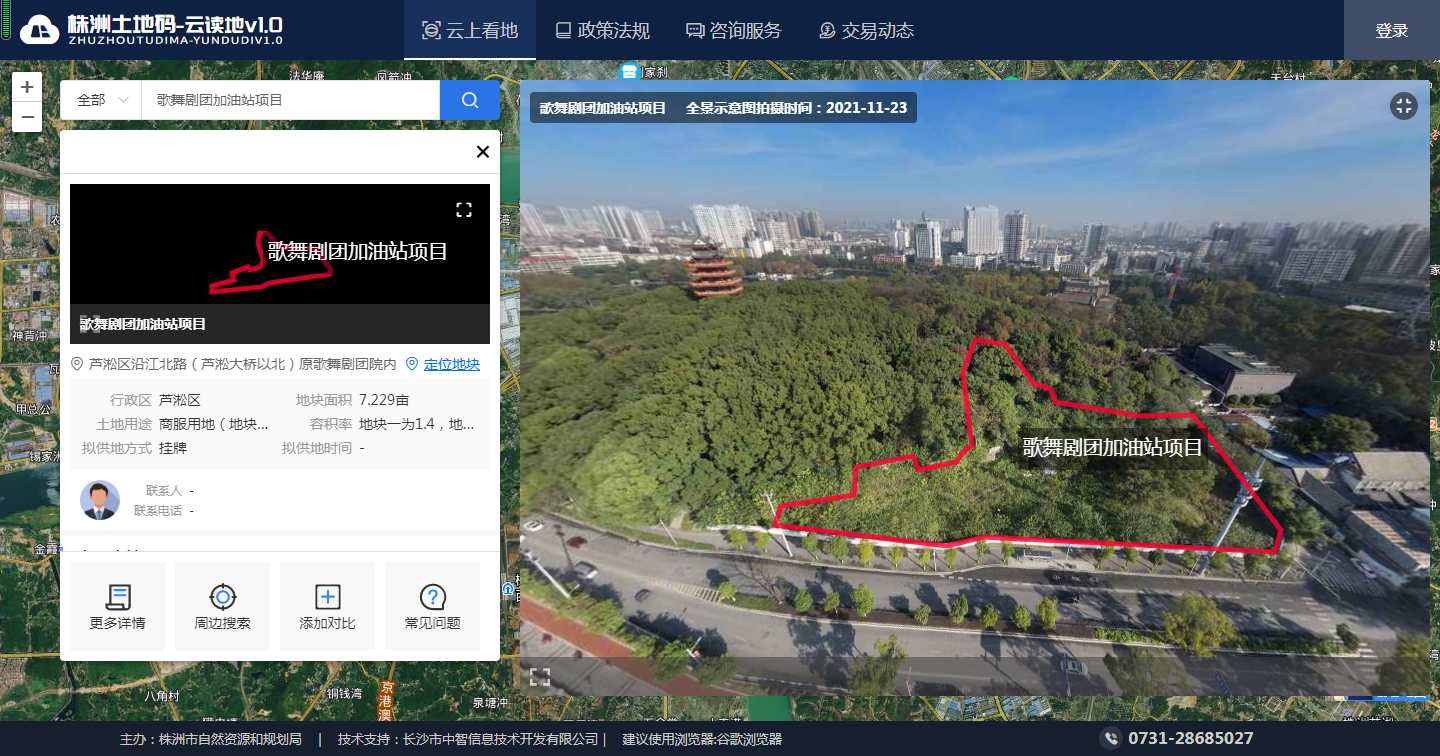The height and width of the screenshot is (756, 1440).
Task: Click 添加对比 to add comparison
Action: click(327, 607)
